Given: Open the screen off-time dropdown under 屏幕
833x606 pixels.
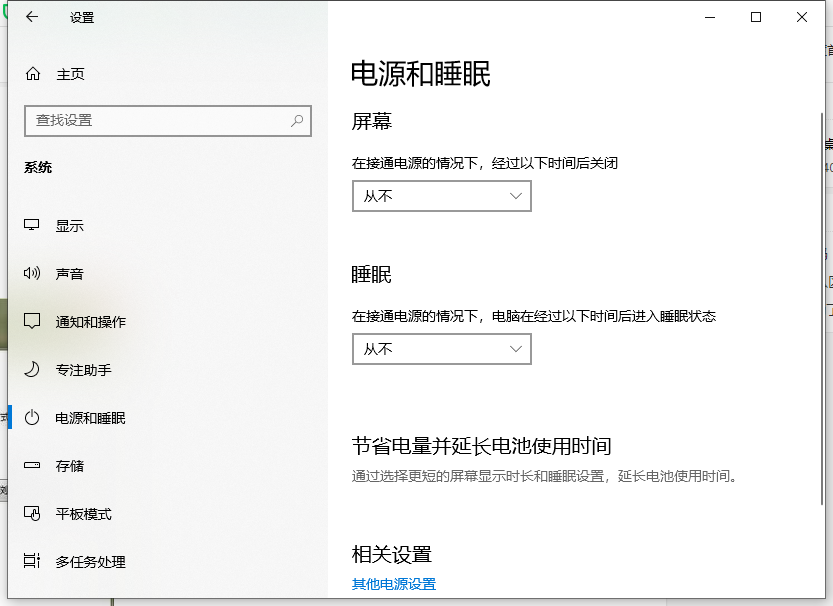Looking at the screenshot, I should (441, 196).
